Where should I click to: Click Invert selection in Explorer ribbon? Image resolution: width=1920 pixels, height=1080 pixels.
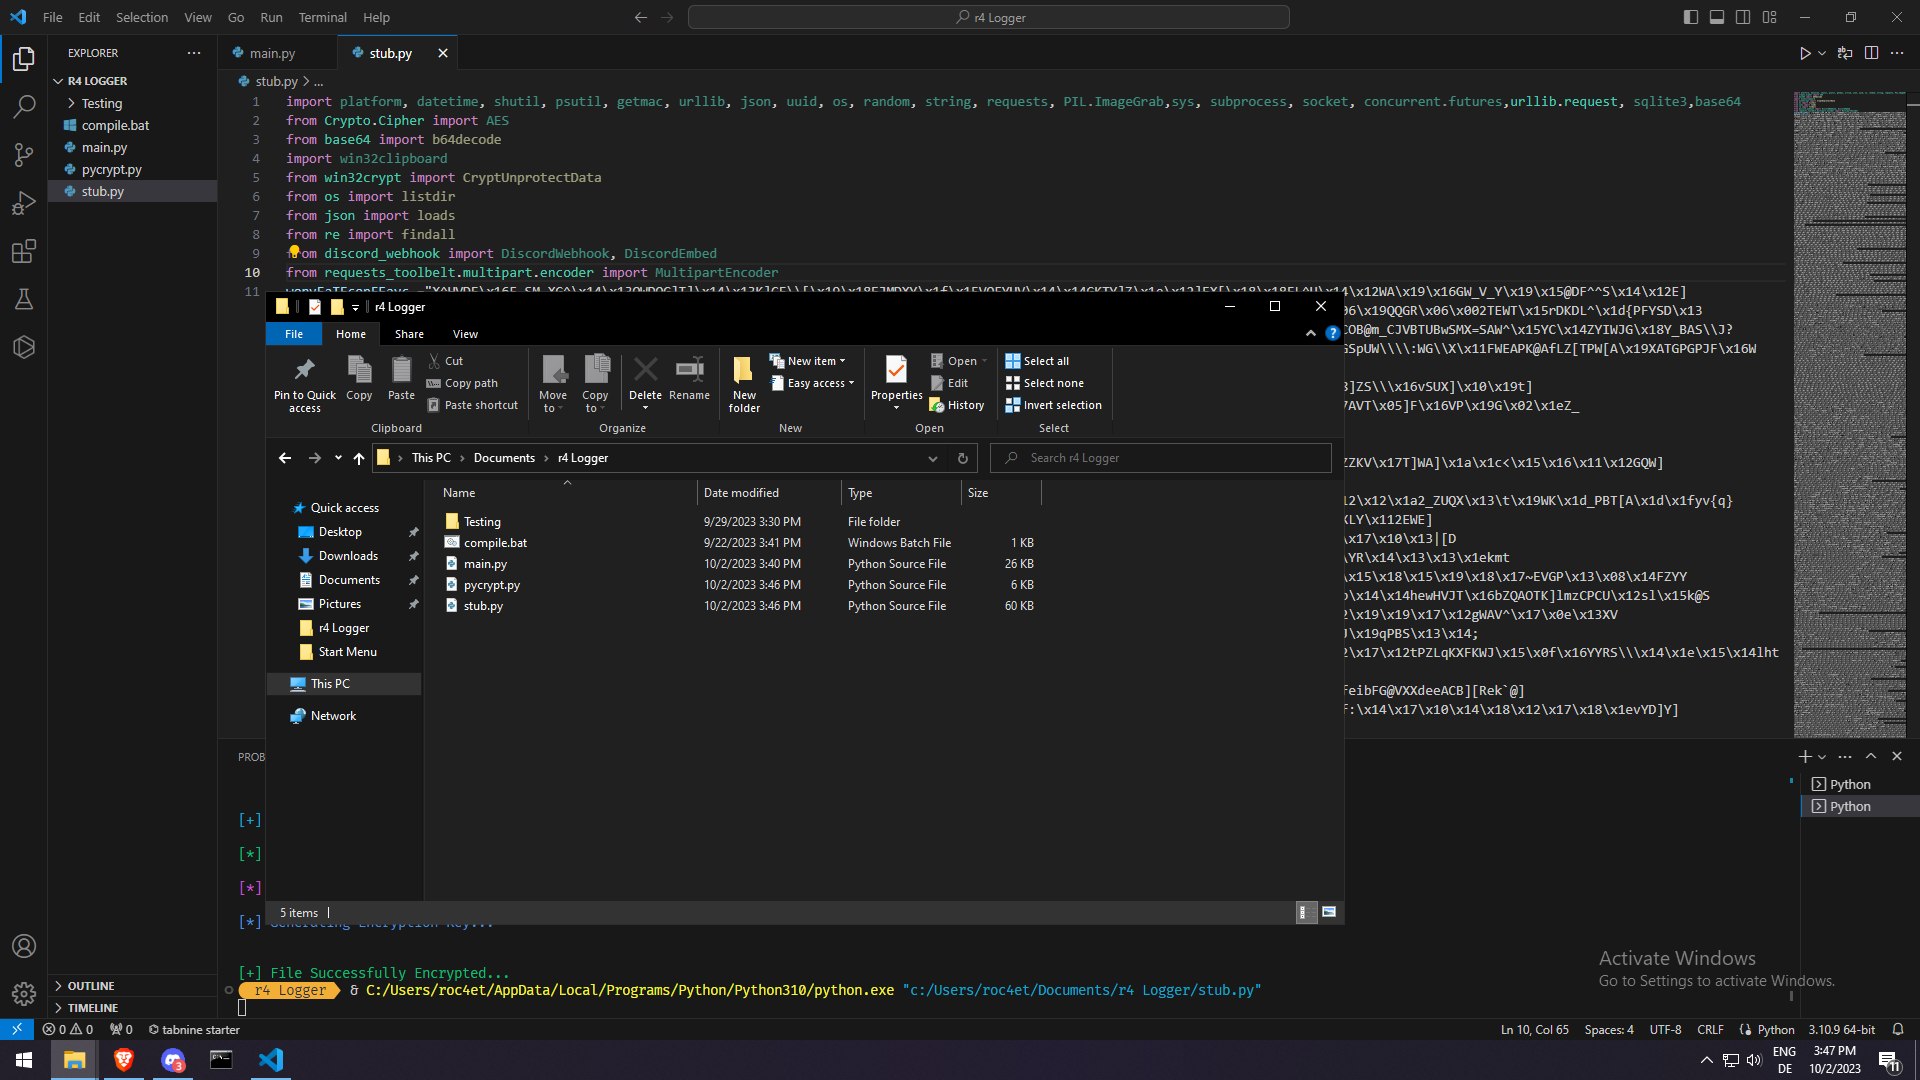1053,405
